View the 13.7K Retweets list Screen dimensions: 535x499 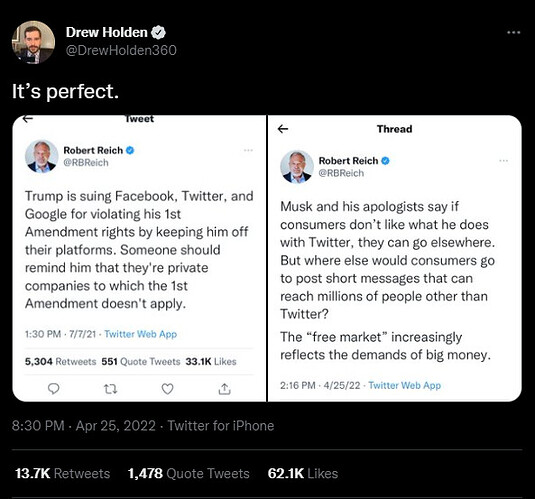(62, 473)
